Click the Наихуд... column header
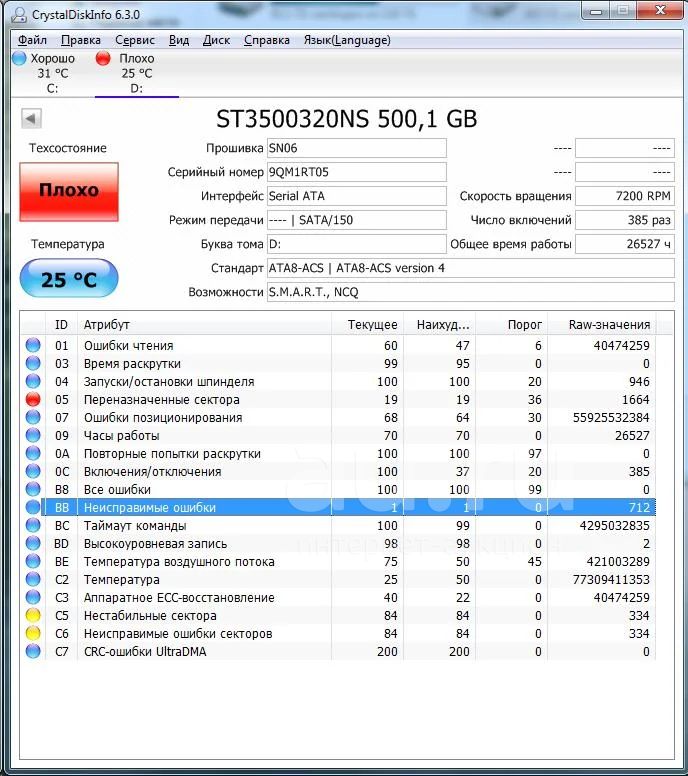688x776 pixels. (440, 325)
